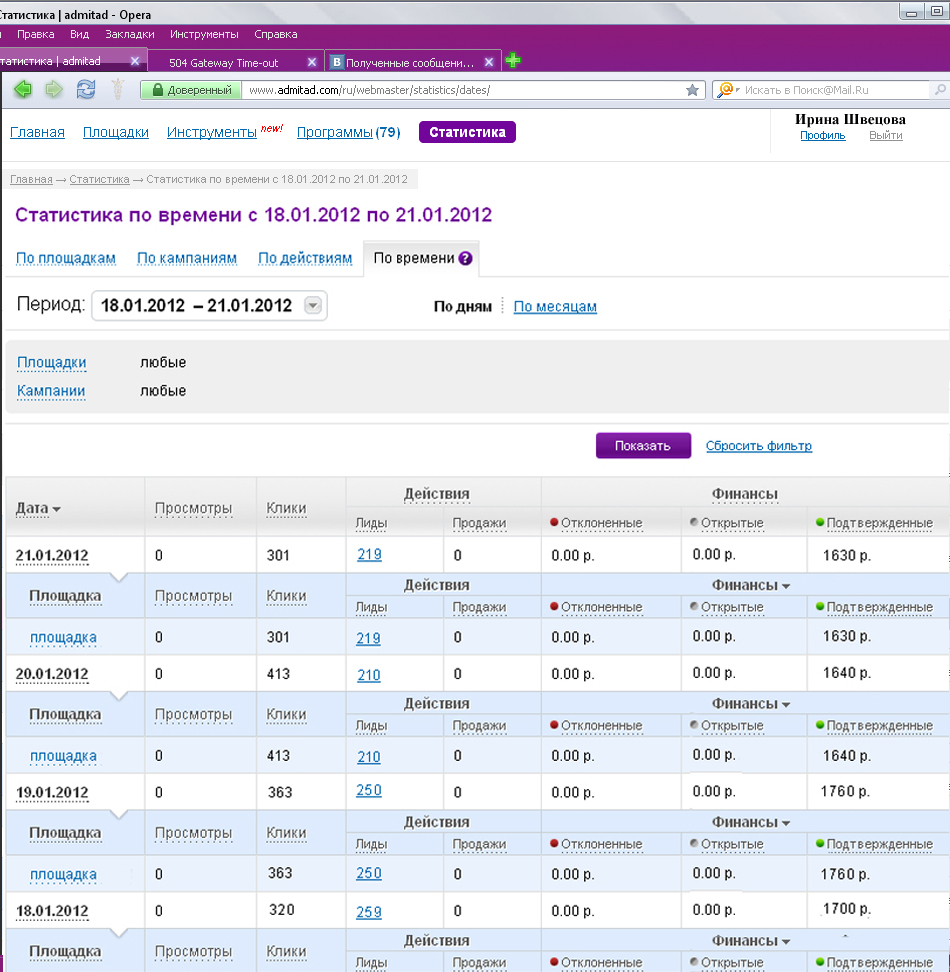This screenshot has width=950, height=972.
Task: Open leads 259 for 18.01.2012
Action: click(369, 912)
